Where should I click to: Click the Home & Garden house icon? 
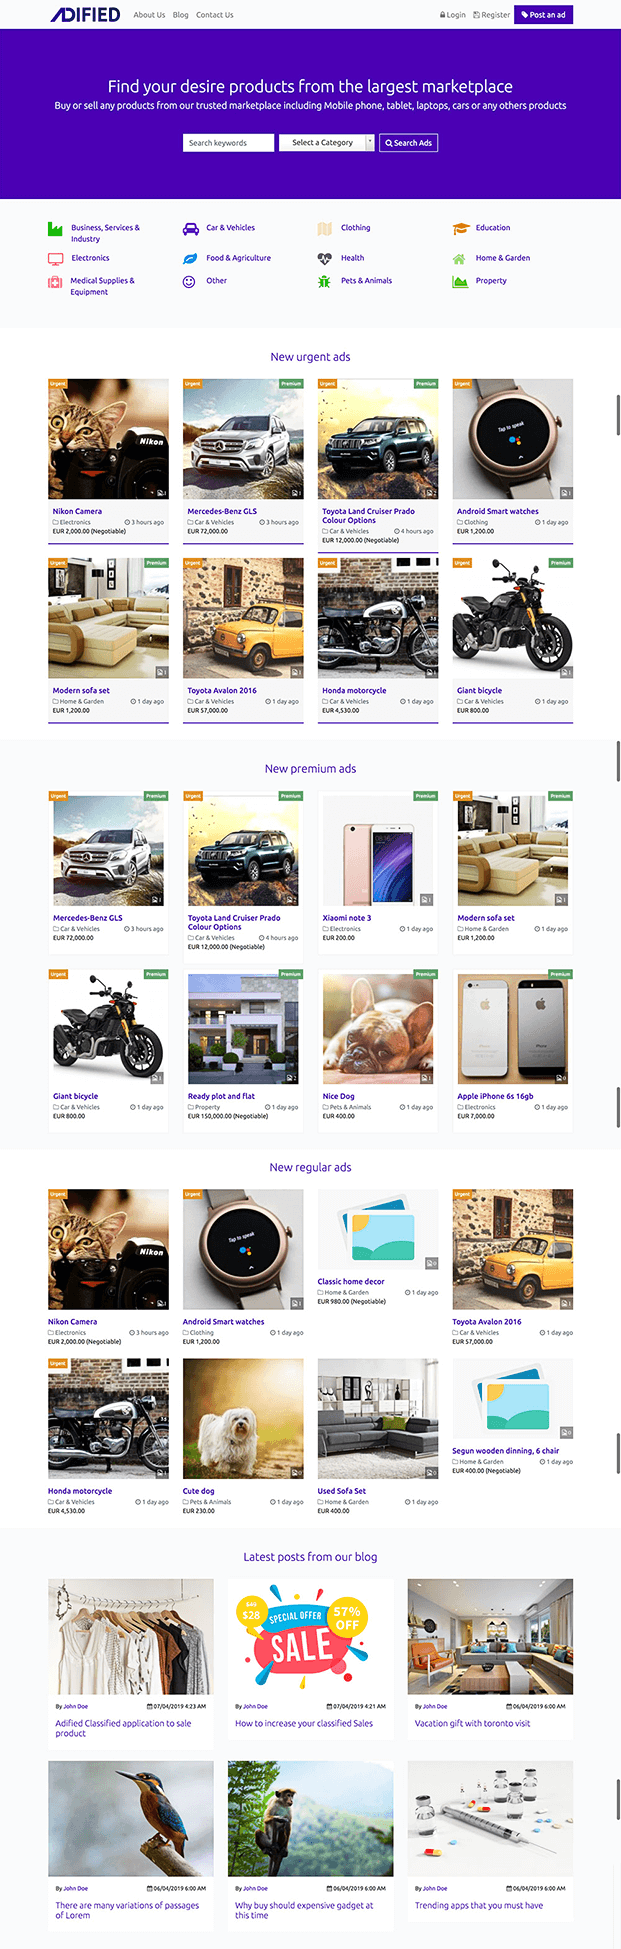click(459, 259)
